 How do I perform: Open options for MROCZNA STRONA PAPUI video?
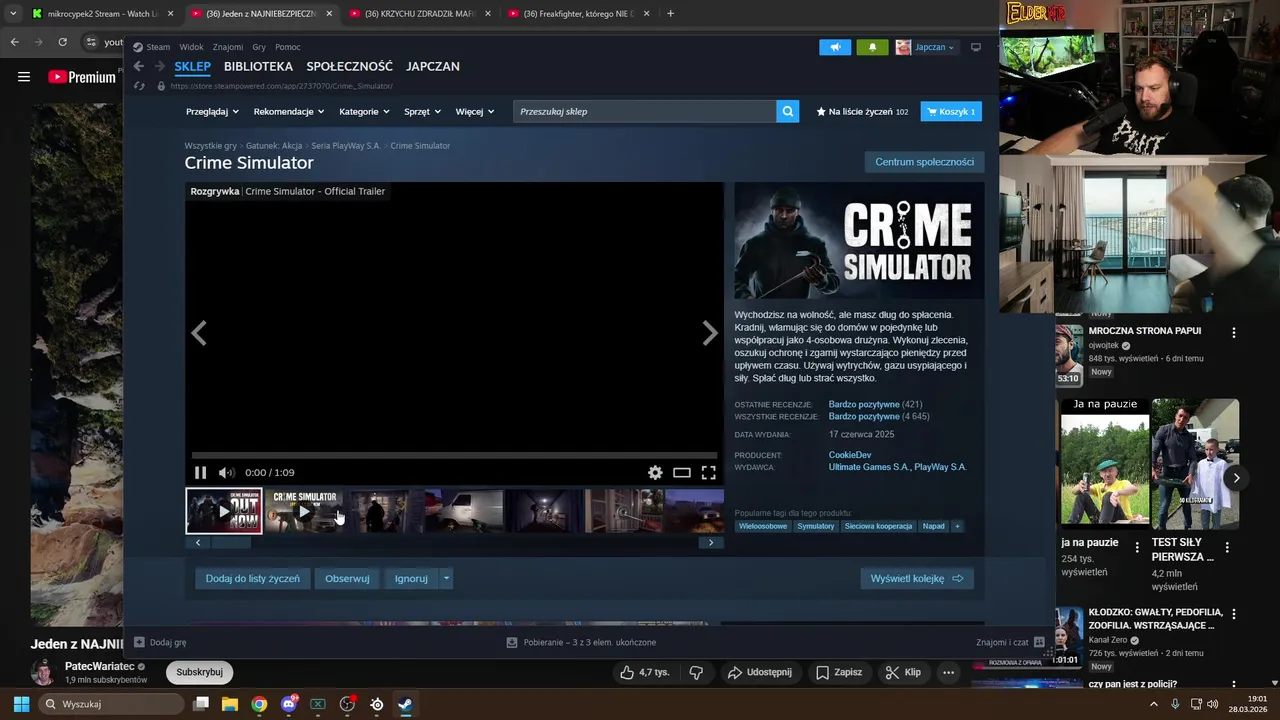pyautogui.click(x=1233, y=332)
